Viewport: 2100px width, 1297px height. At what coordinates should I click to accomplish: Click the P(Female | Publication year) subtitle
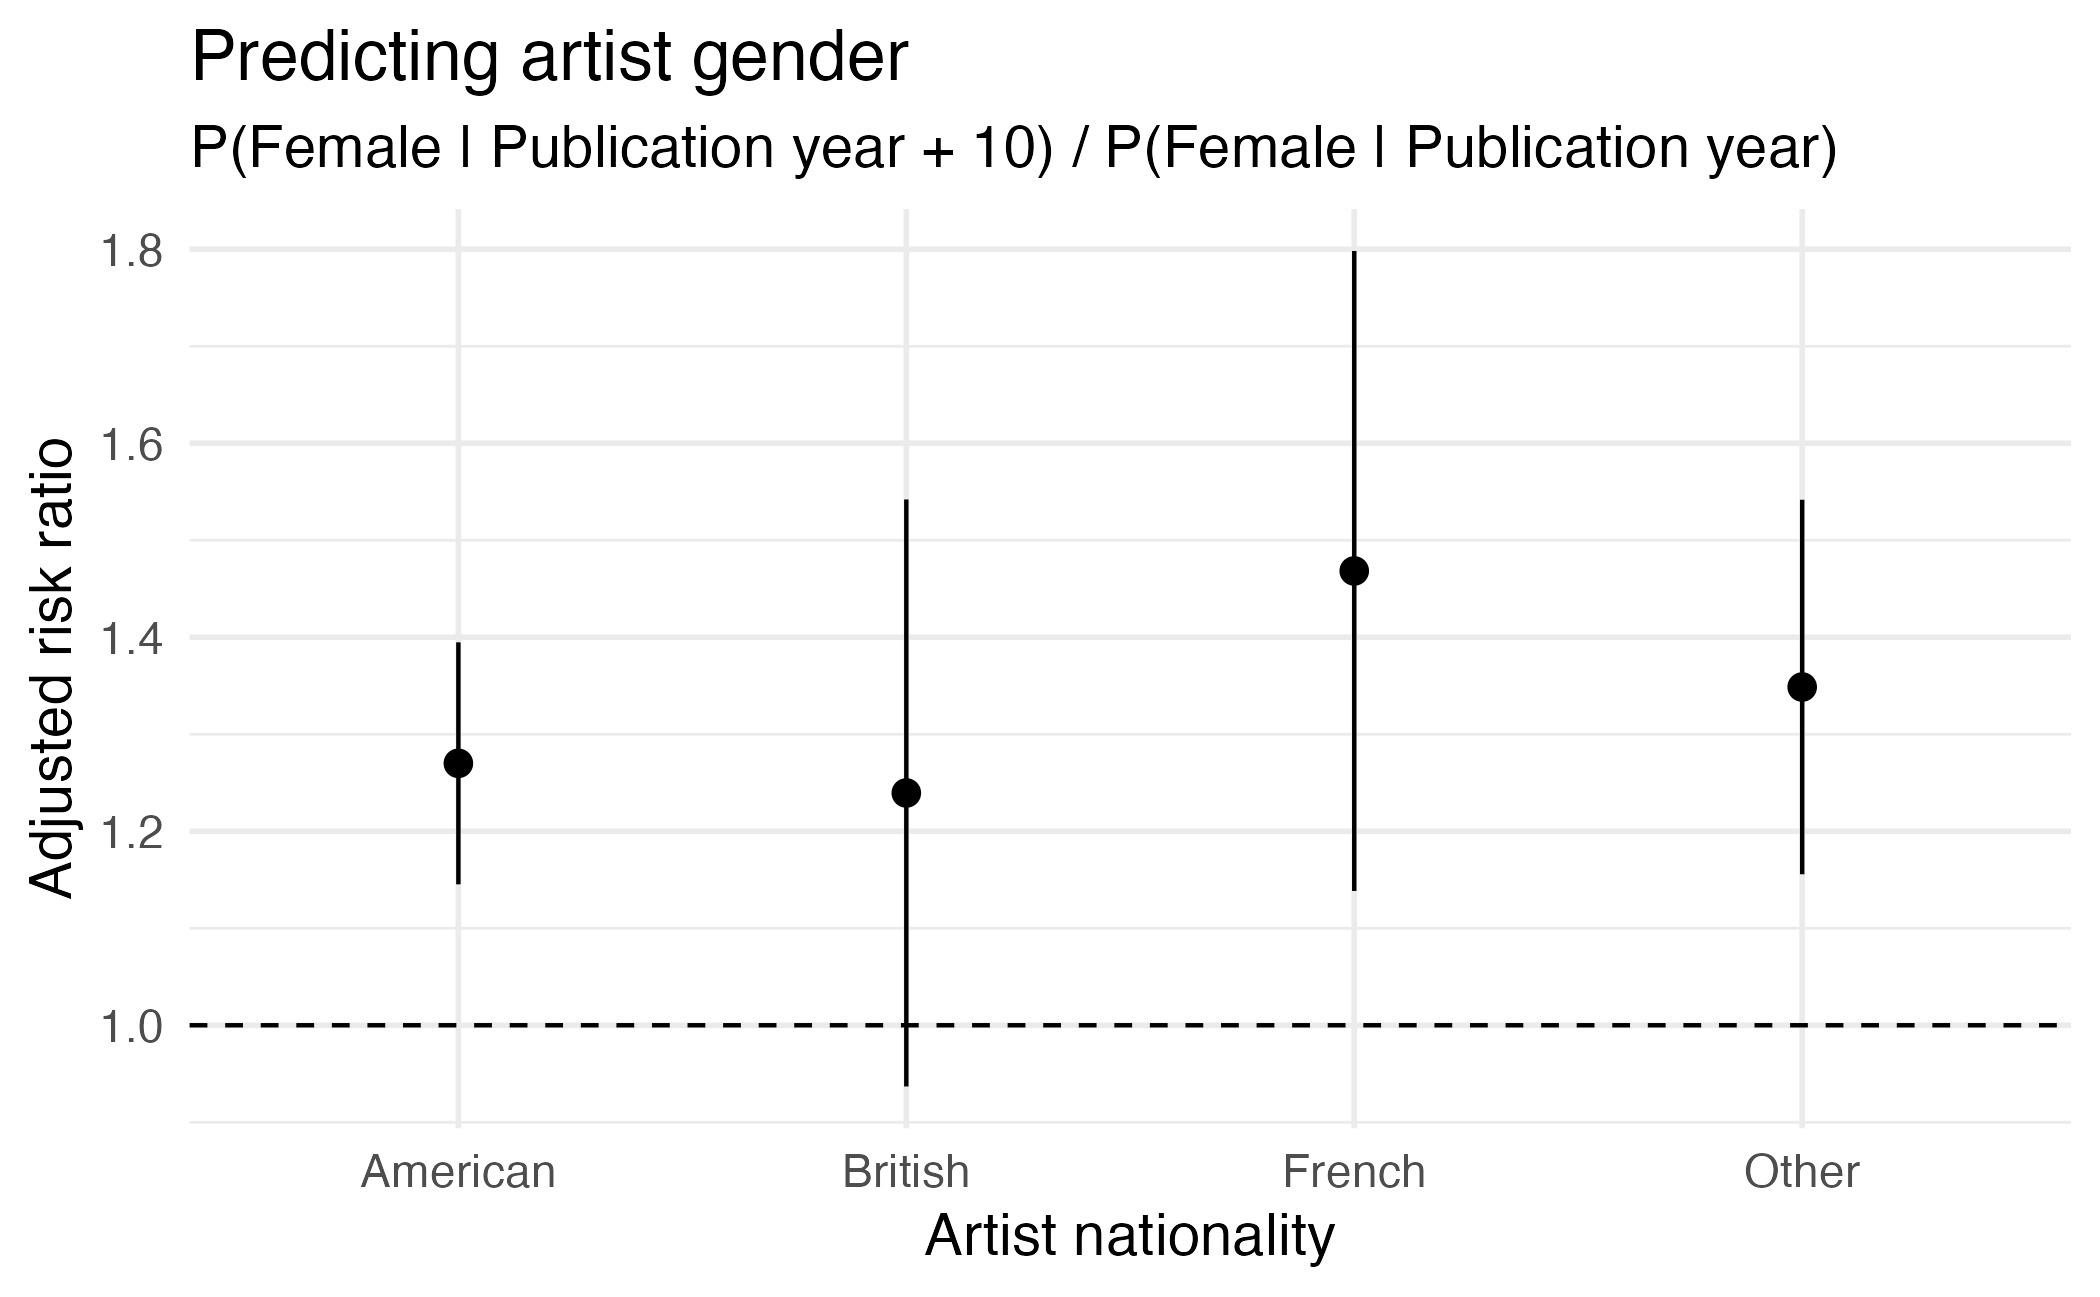(x=1013, y=150)
